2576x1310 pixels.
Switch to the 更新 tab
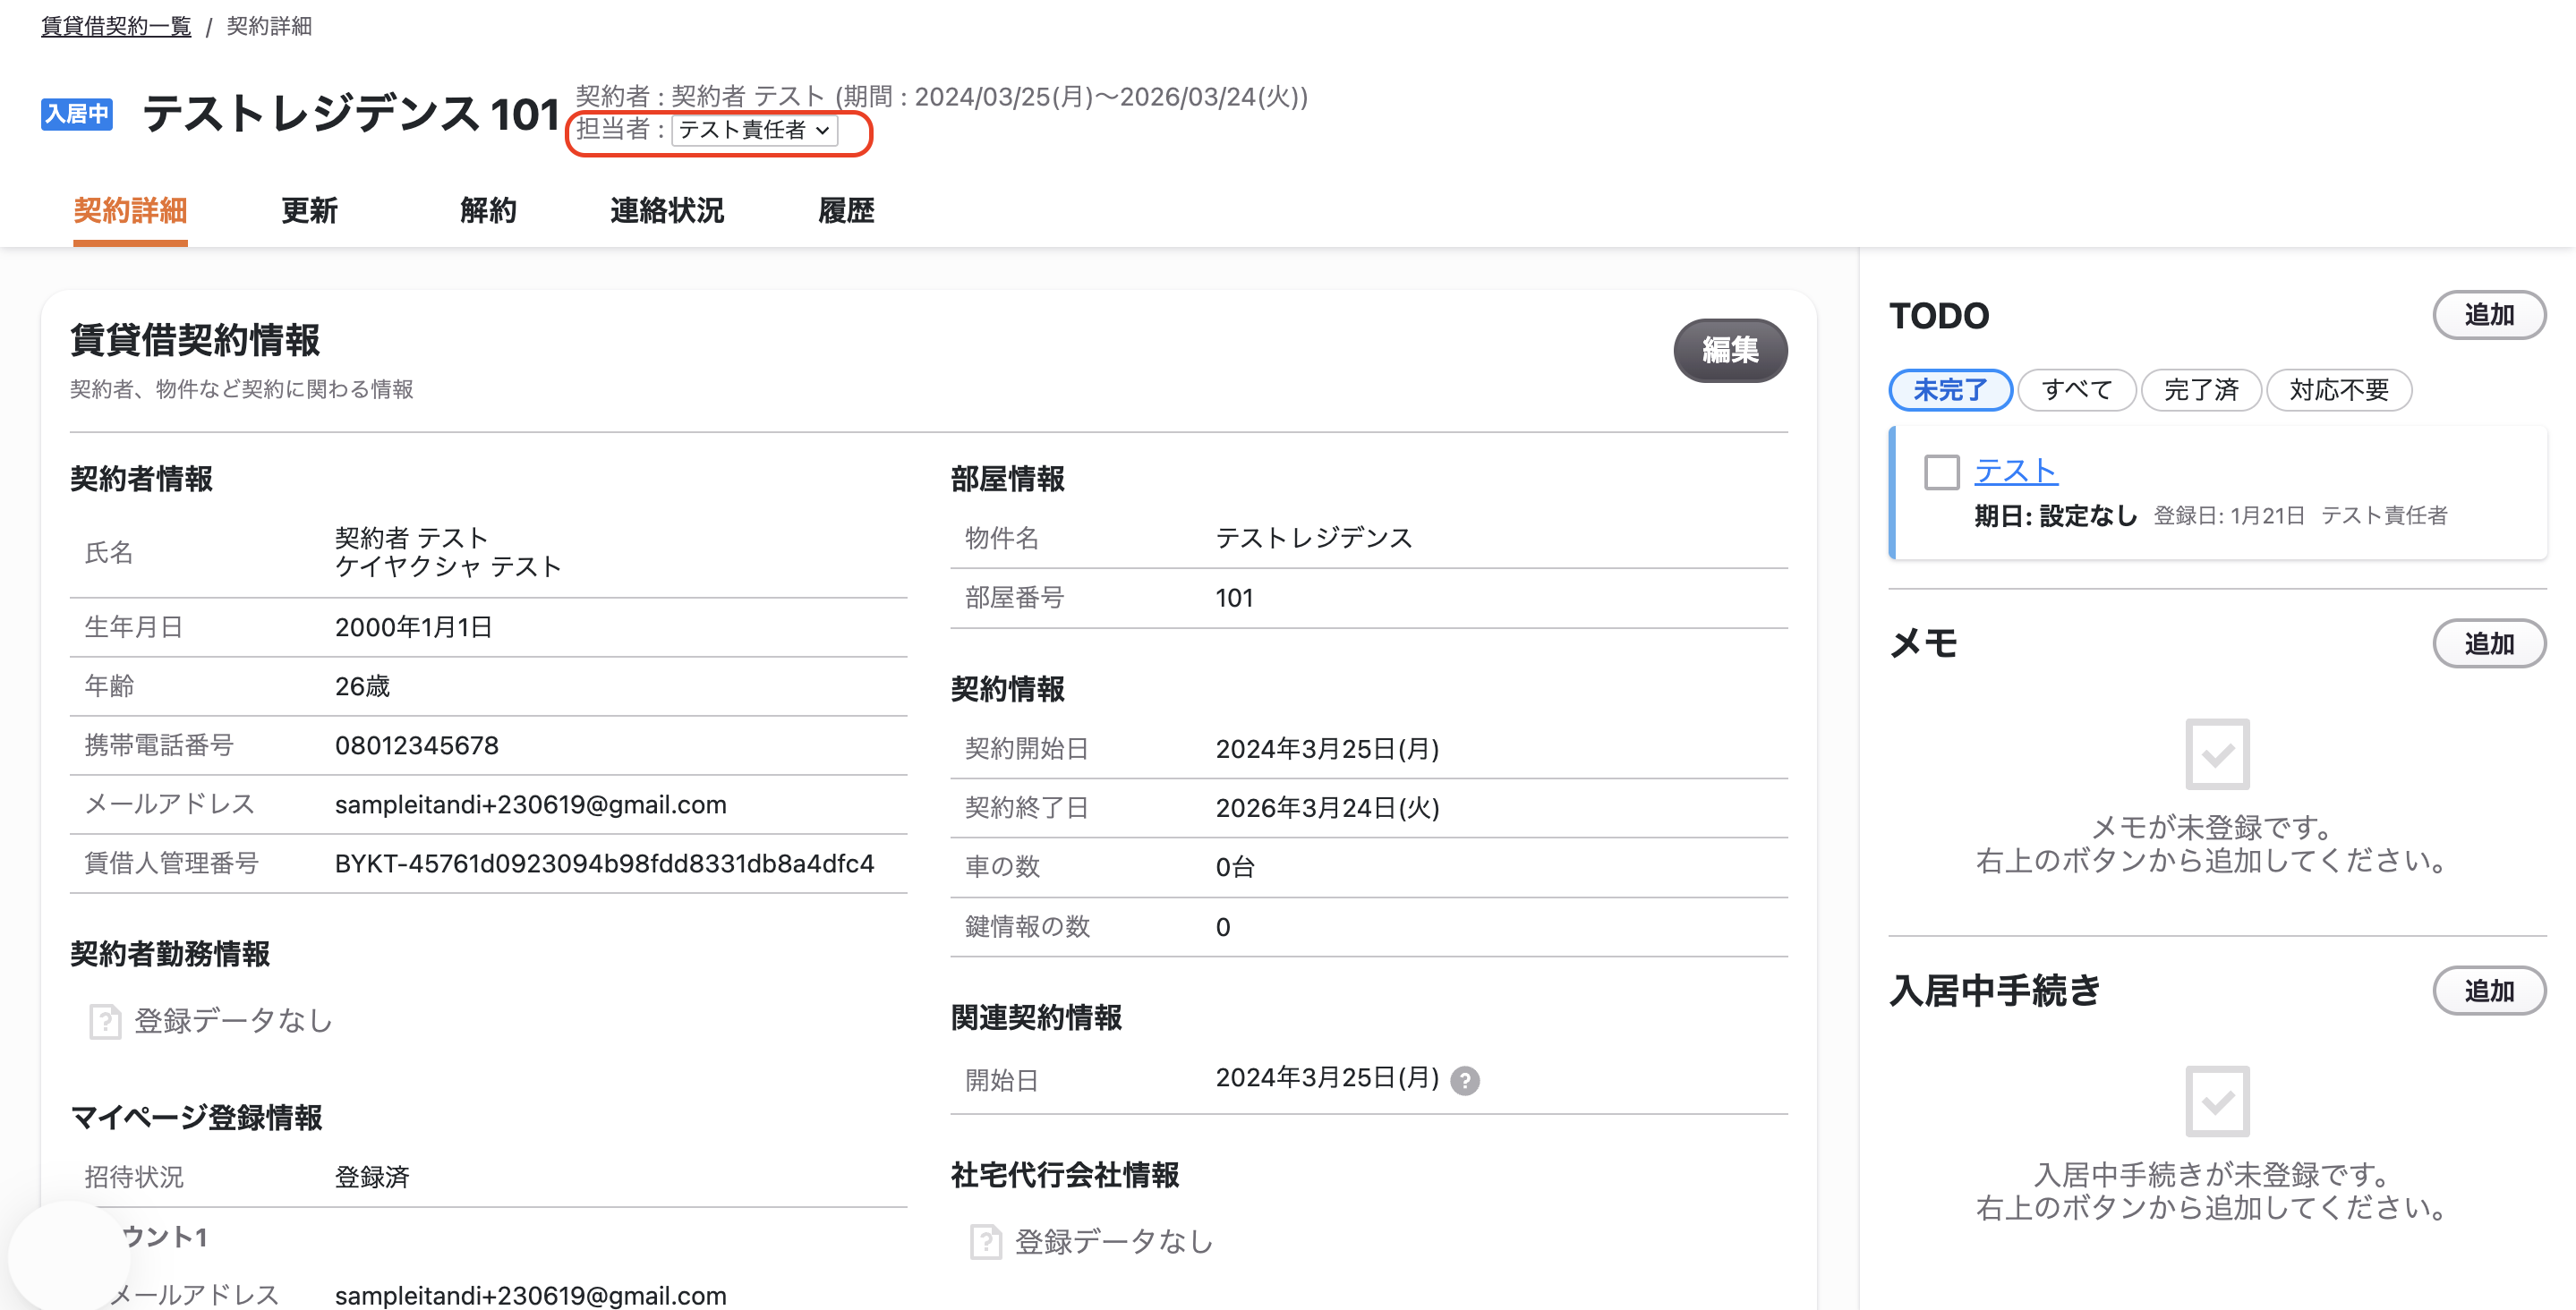tap(309, 211)
